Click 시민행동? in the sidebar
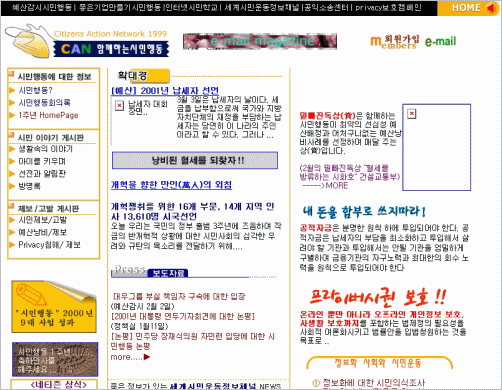The image size is (502, 390). coord(36,90)
